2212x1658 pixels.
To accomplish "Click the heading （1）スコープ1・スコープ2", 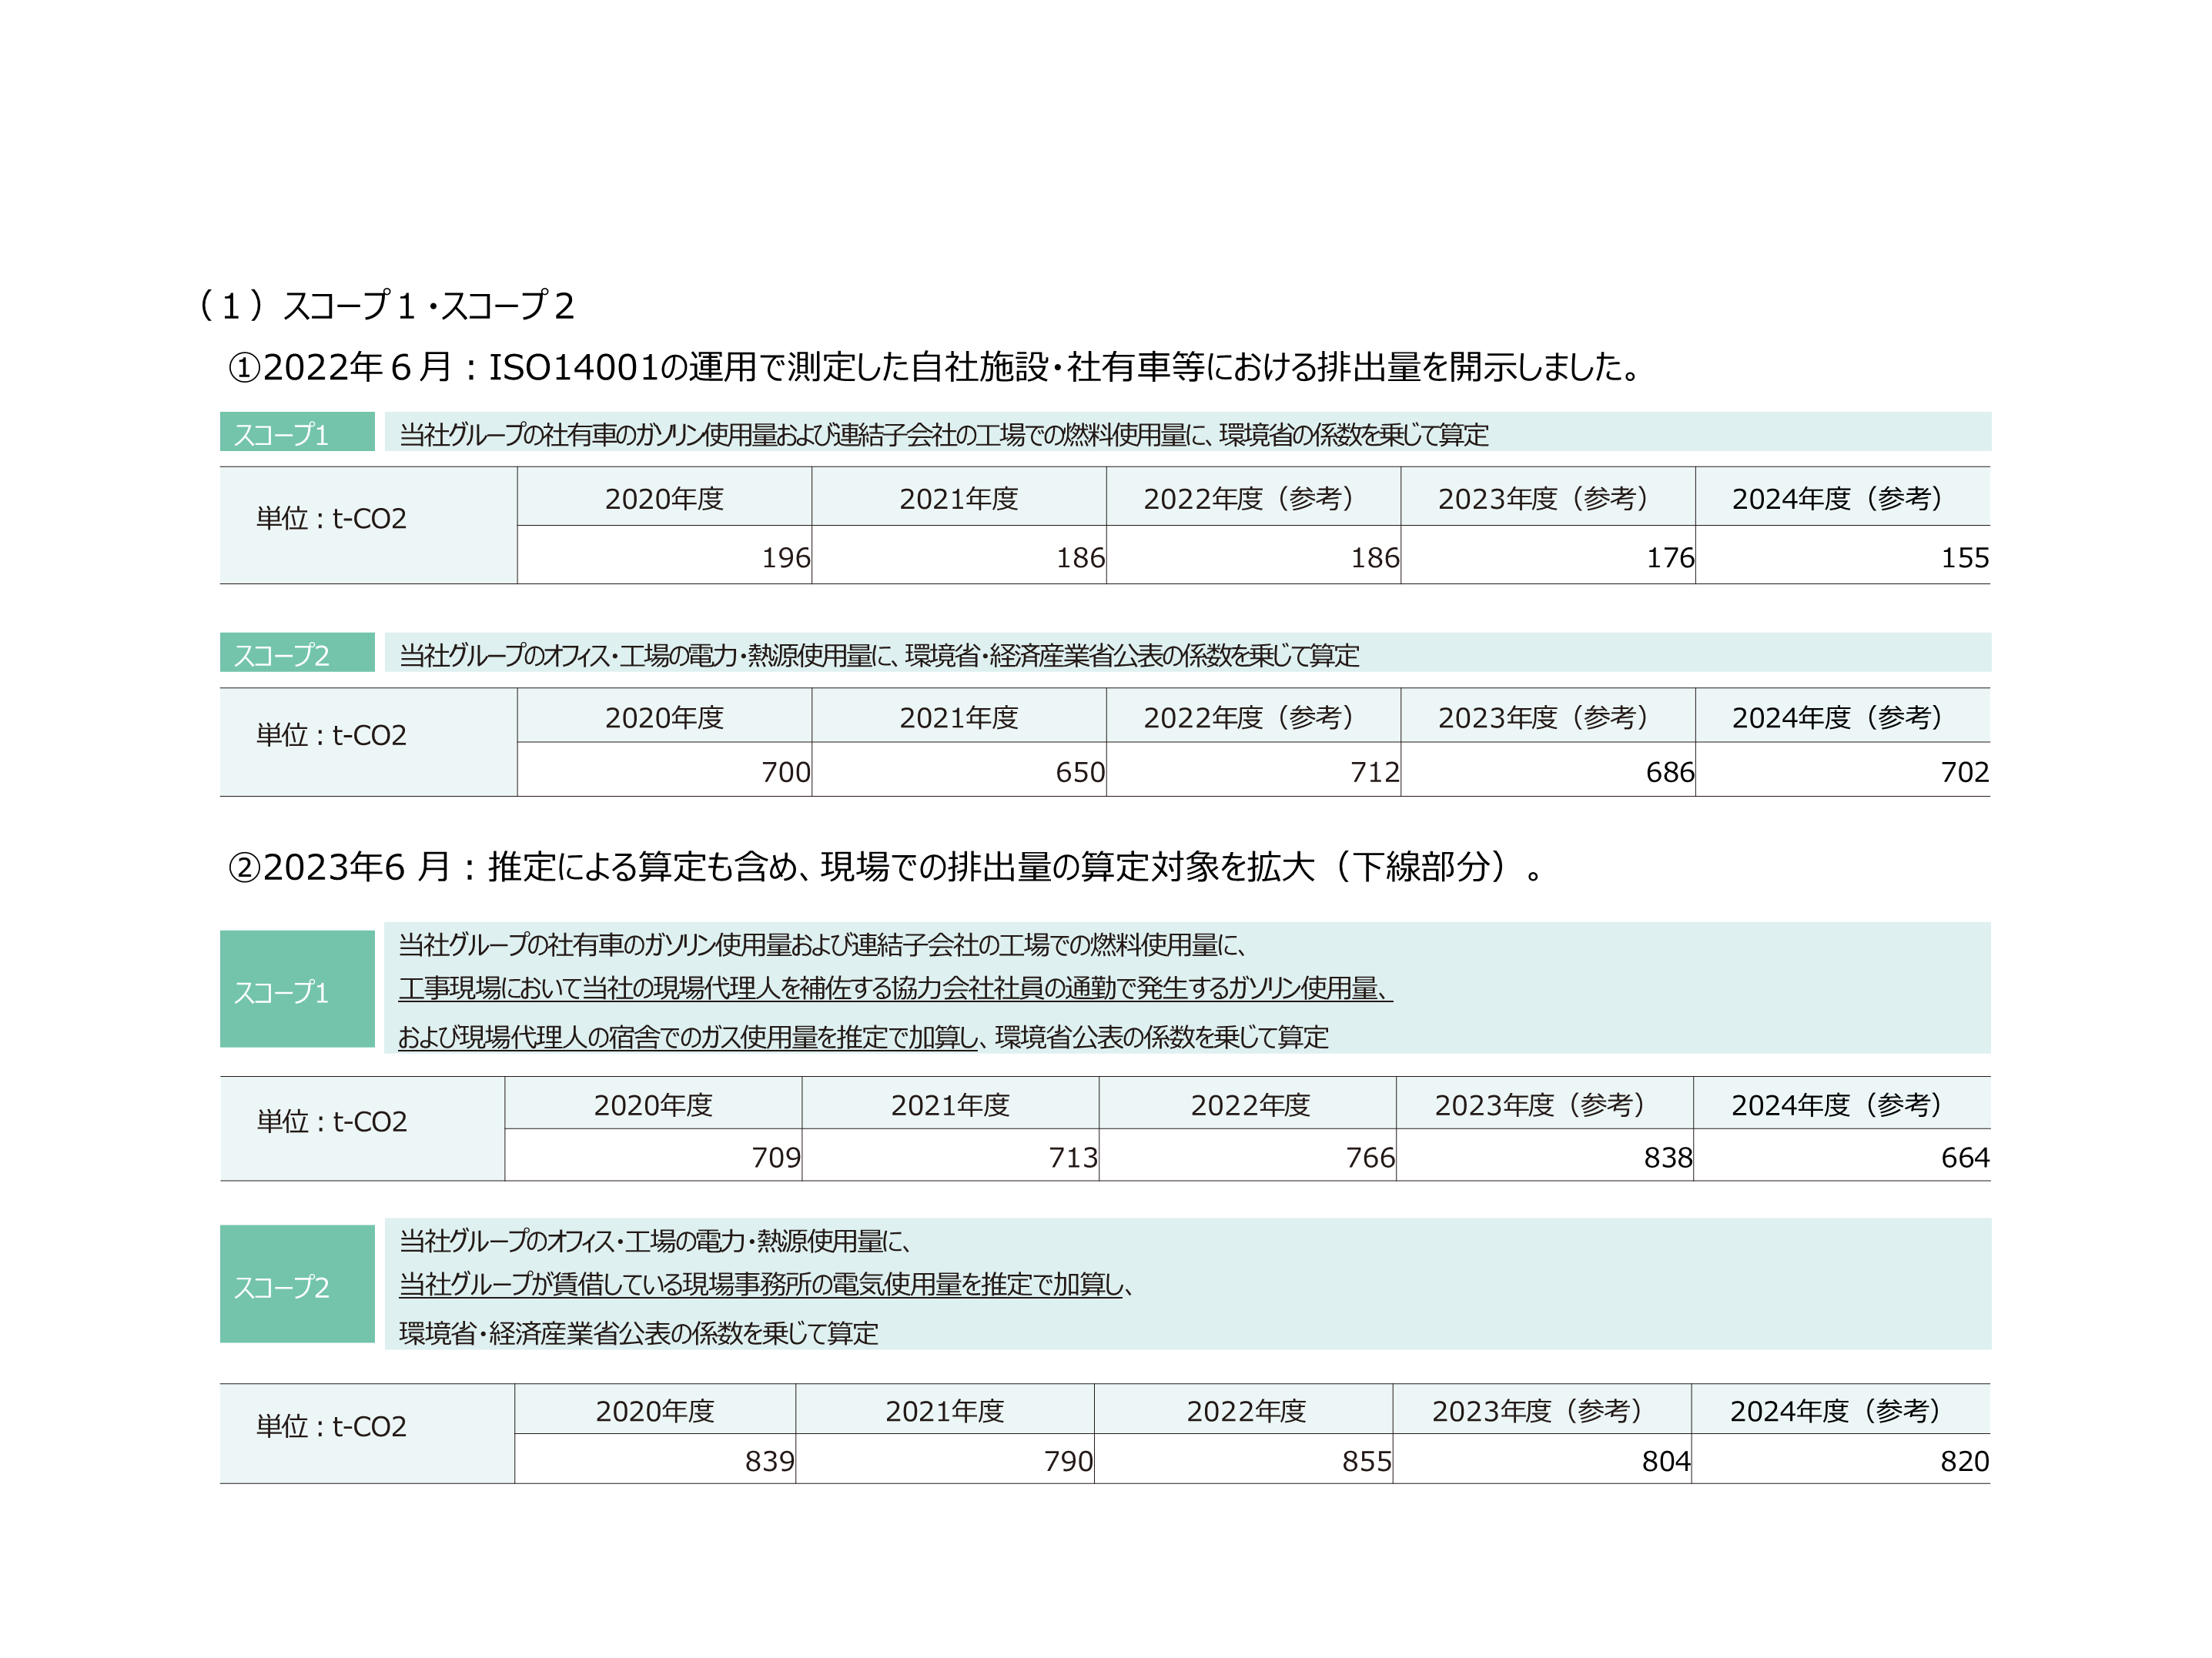I will point(386,306).
